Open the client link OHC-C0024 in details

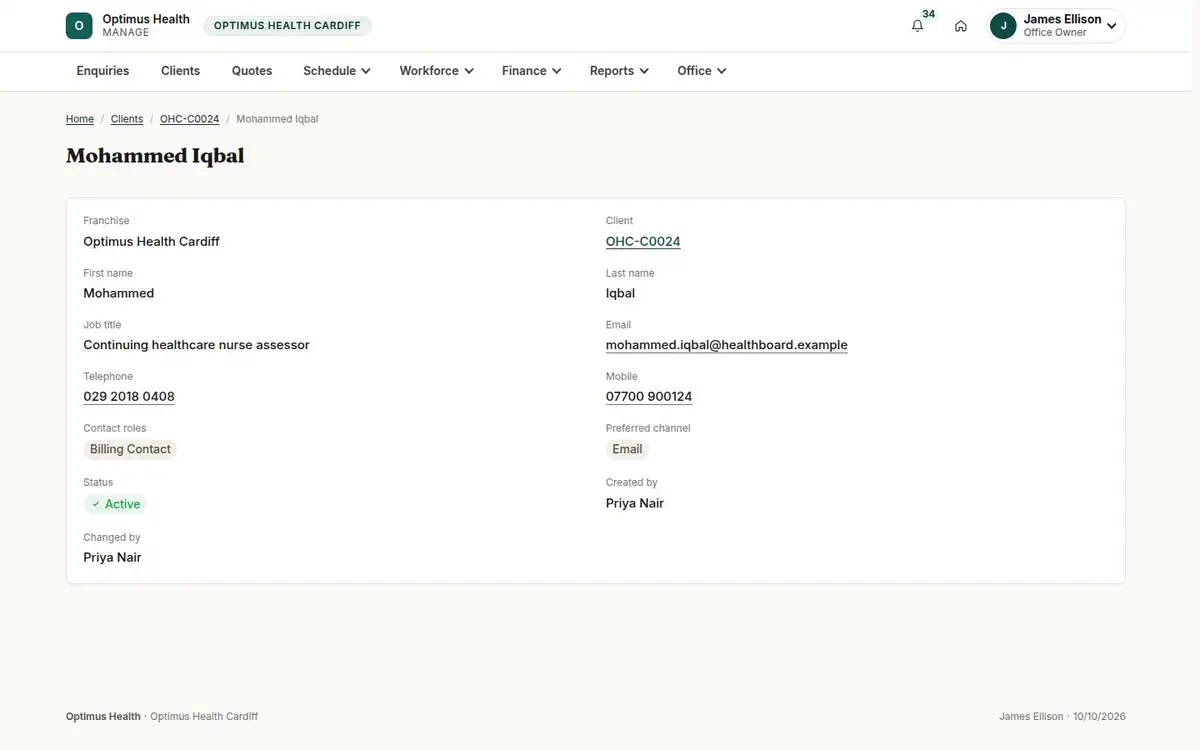pyautogui.click(x=643, y=241)
